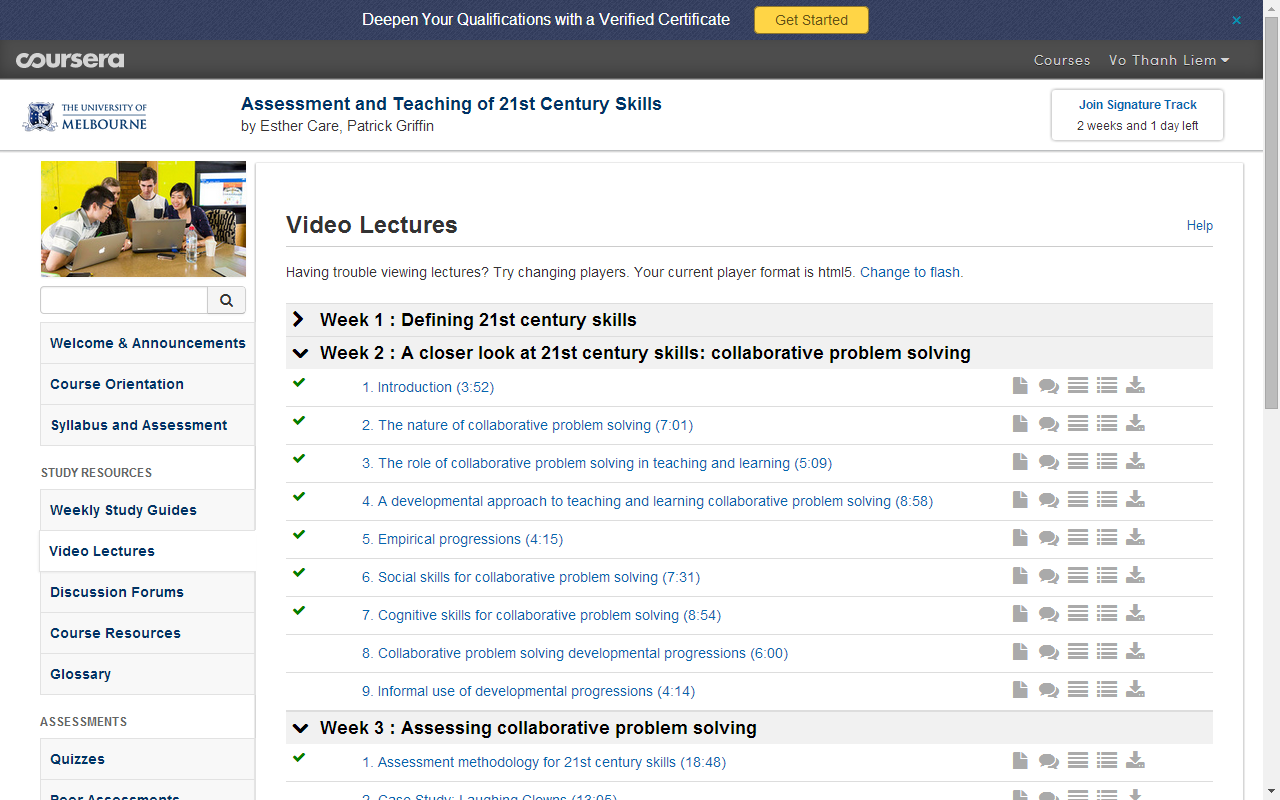Click the Get Started certificate button
Viewport: 1280px width, 800px height.
point(811,20)
